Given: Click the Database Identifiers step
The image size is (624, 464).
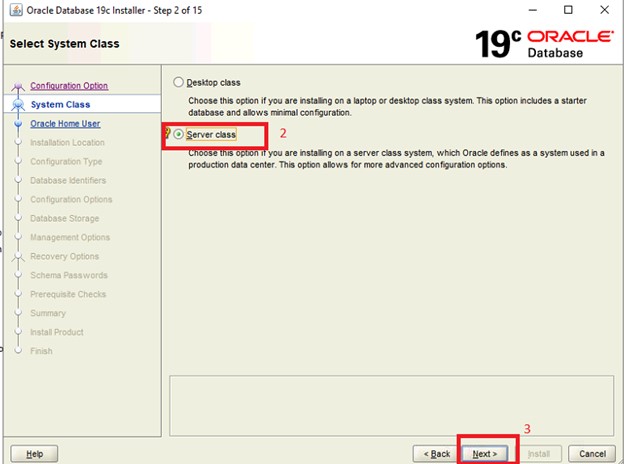Looking at the screenshot, I should coord(68,181).
